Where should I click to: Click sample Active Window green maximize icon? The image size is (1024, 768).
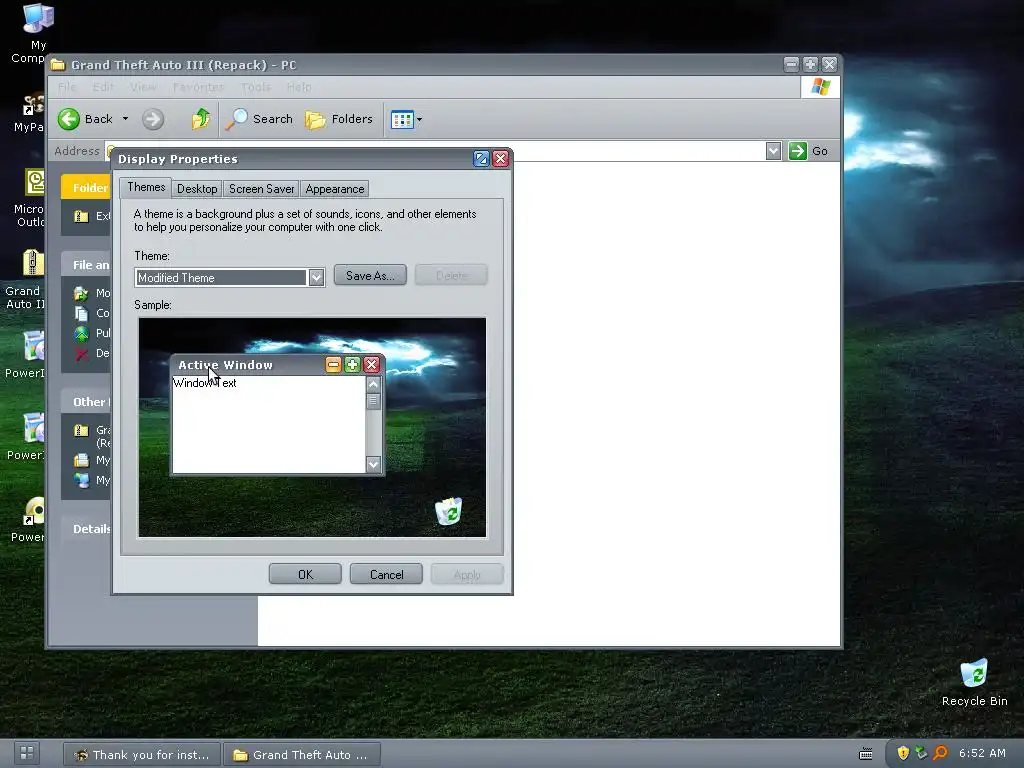(x=352, y=364)
